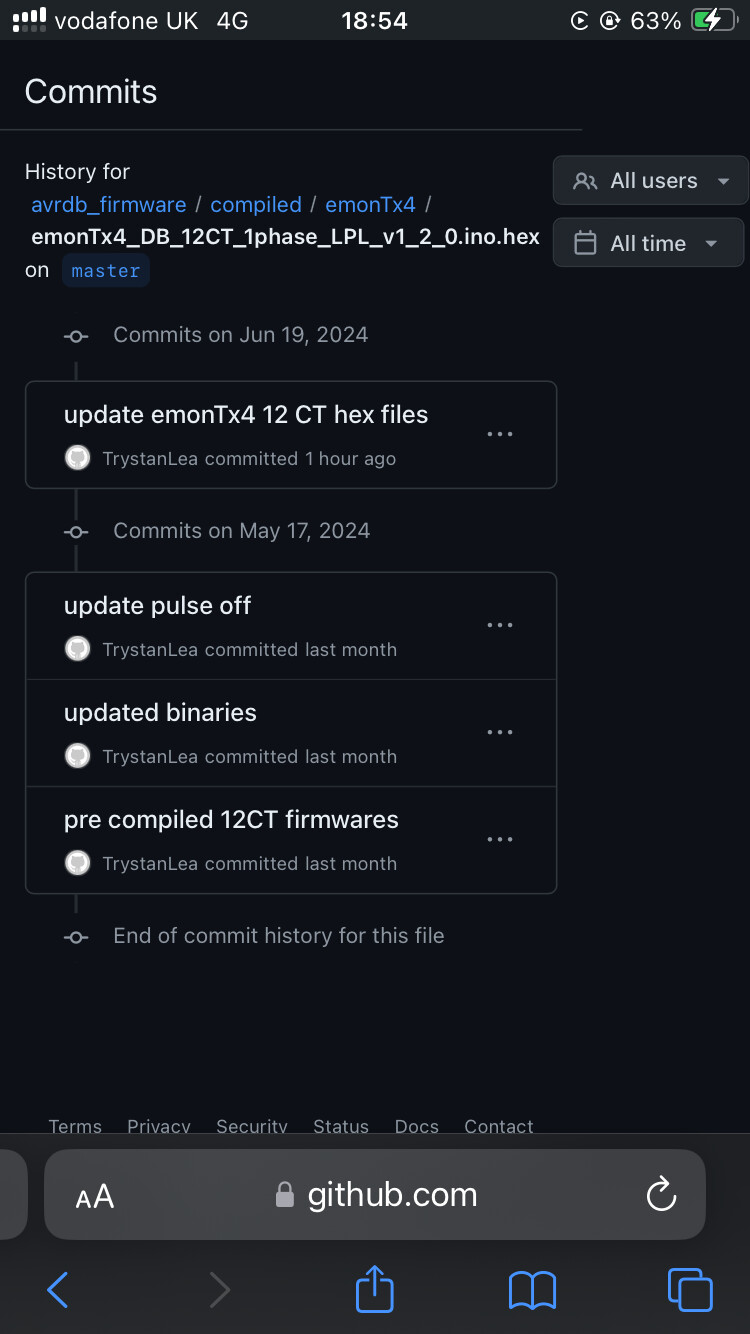This screenshot has width=750, height=1334.
Task: Open the three-dot menu for 'updated binaries'
Action: pos(499,732)
